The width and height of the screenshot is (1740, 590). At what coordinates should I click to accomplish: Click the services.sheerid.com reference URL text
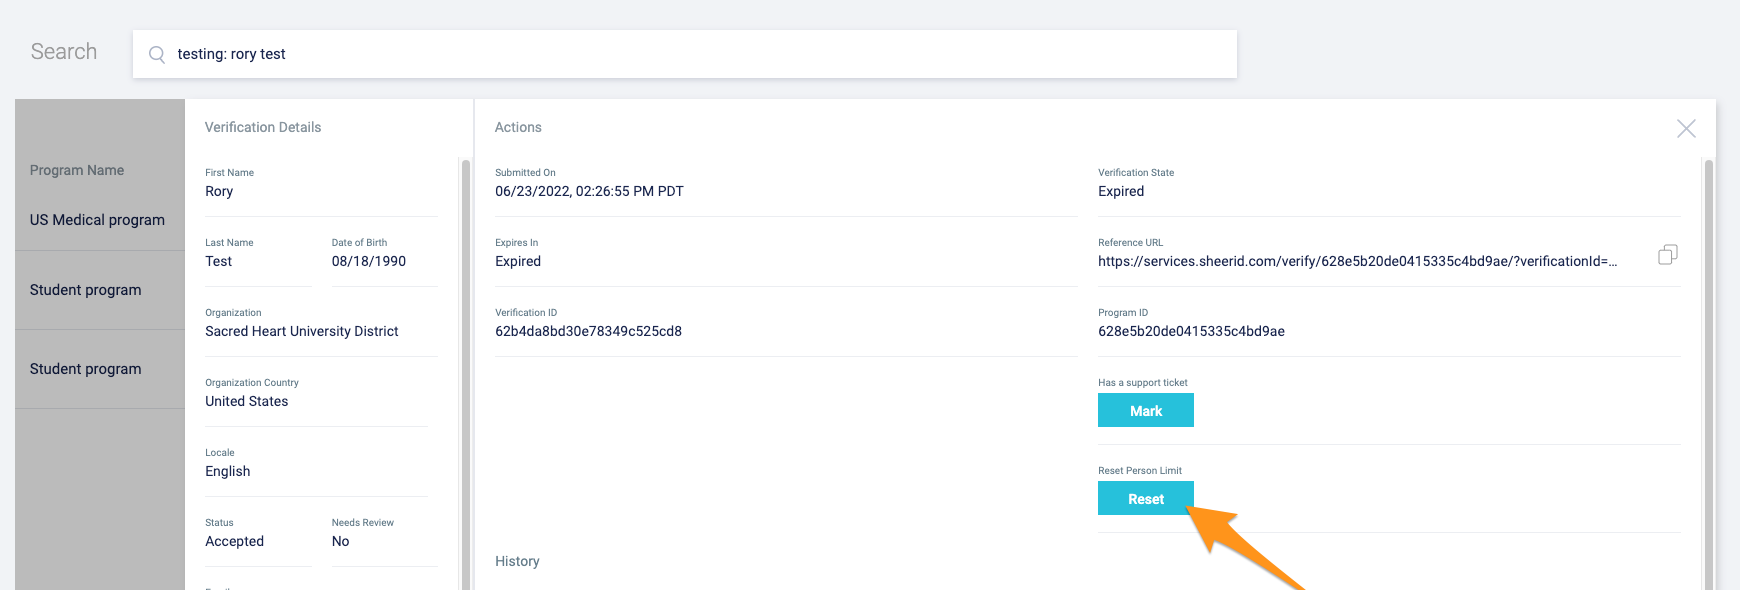(1356, 261)
